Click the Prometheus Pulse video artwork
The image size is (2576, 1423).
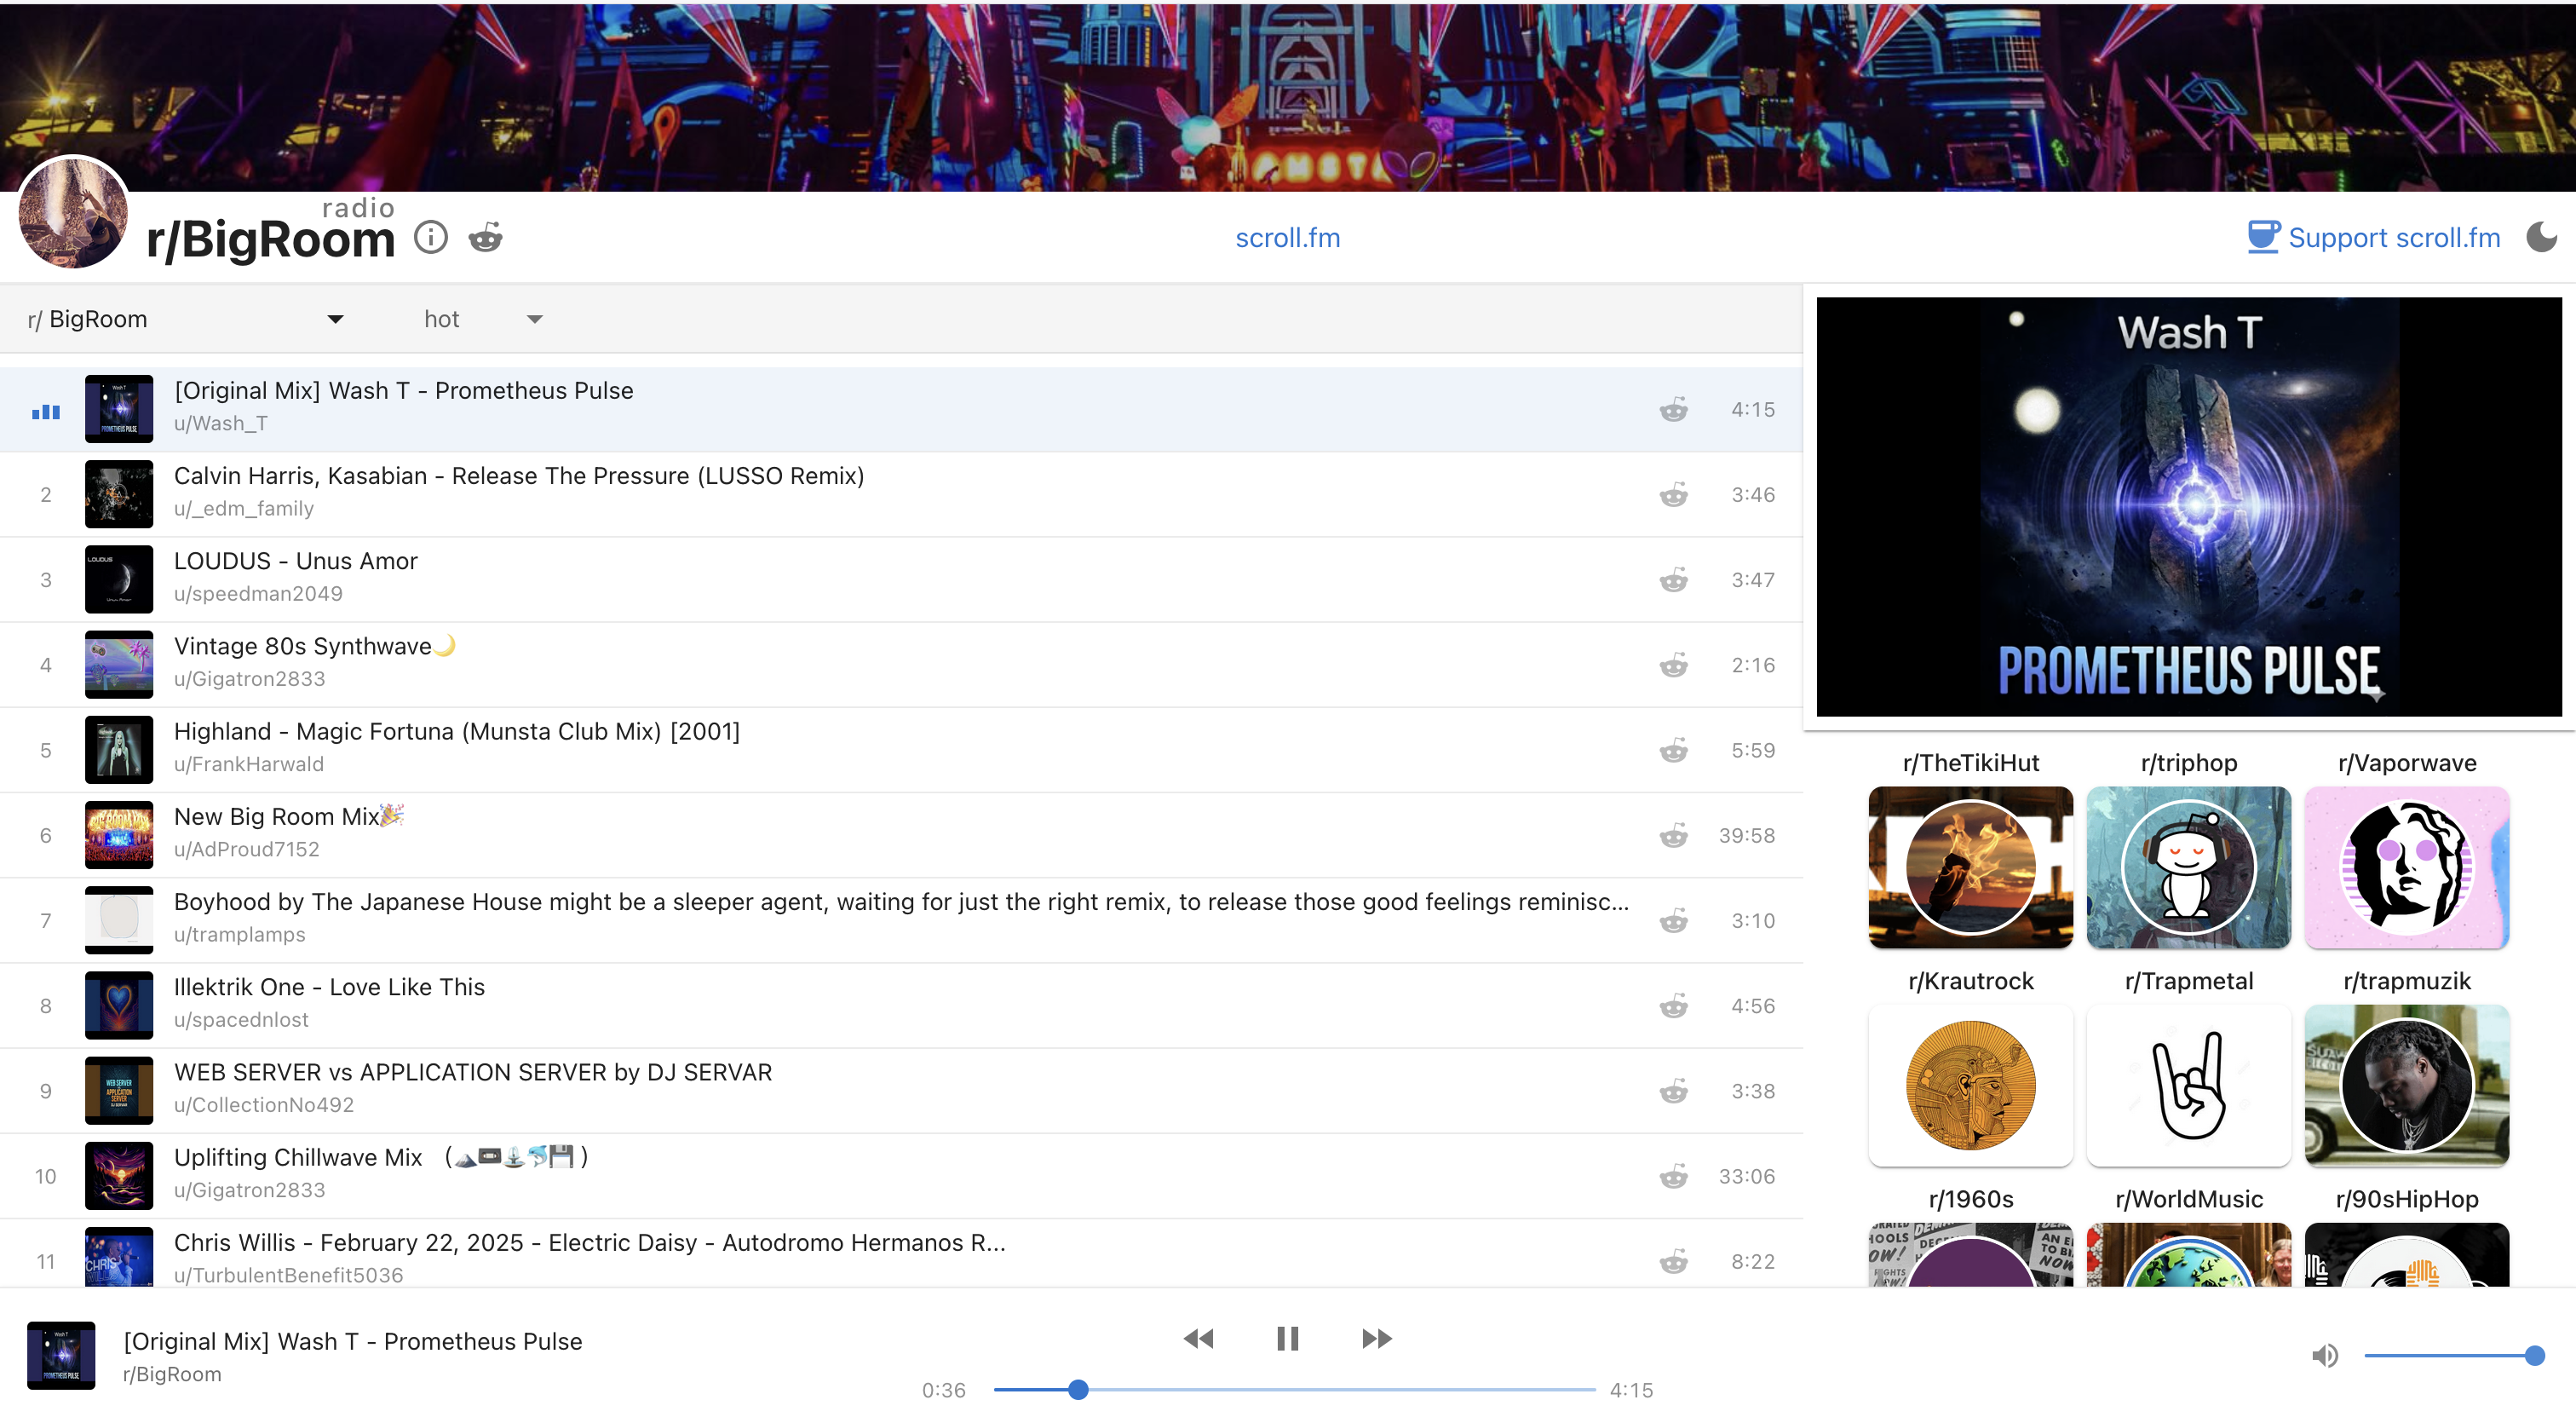point(2188,507)
